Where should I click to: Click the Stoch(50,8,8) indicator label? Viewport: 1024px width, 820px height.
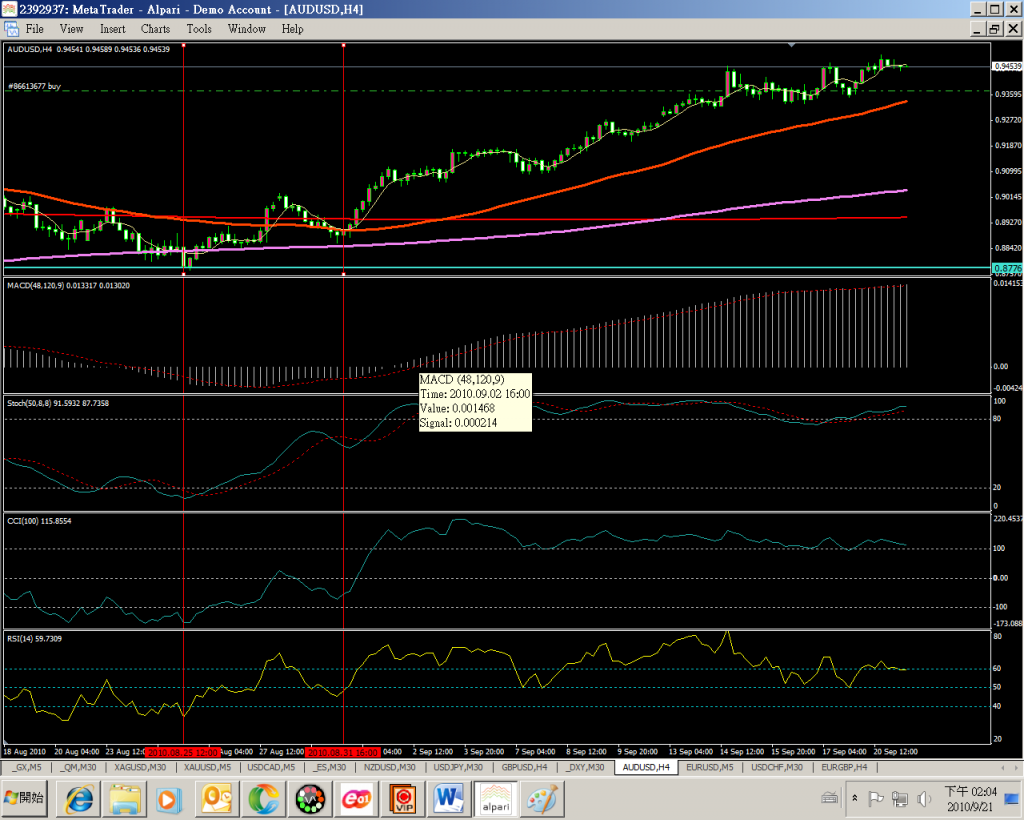point(57,403)
